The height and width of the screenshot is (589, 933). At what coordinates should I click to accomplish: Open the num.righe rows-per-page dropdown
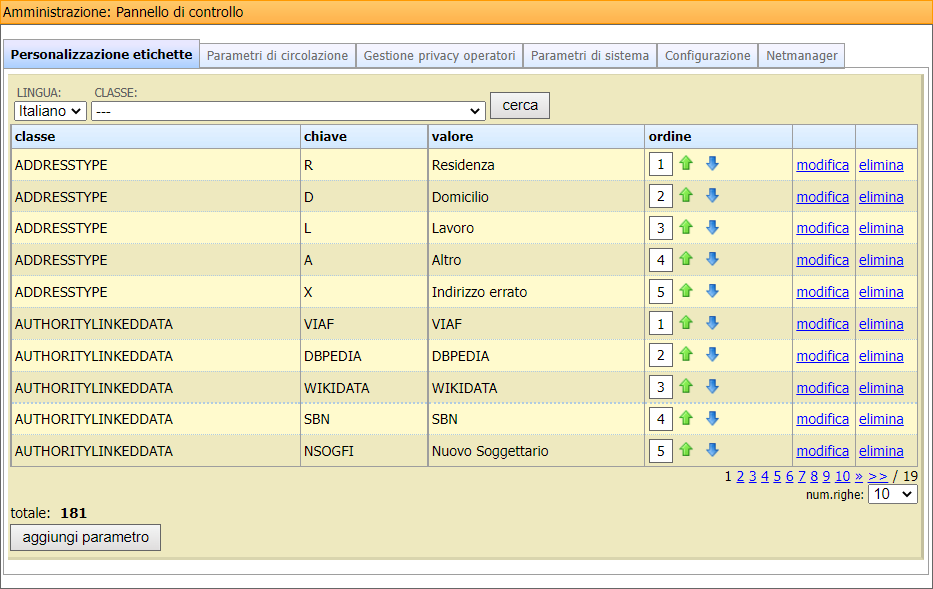coord(892,494)
